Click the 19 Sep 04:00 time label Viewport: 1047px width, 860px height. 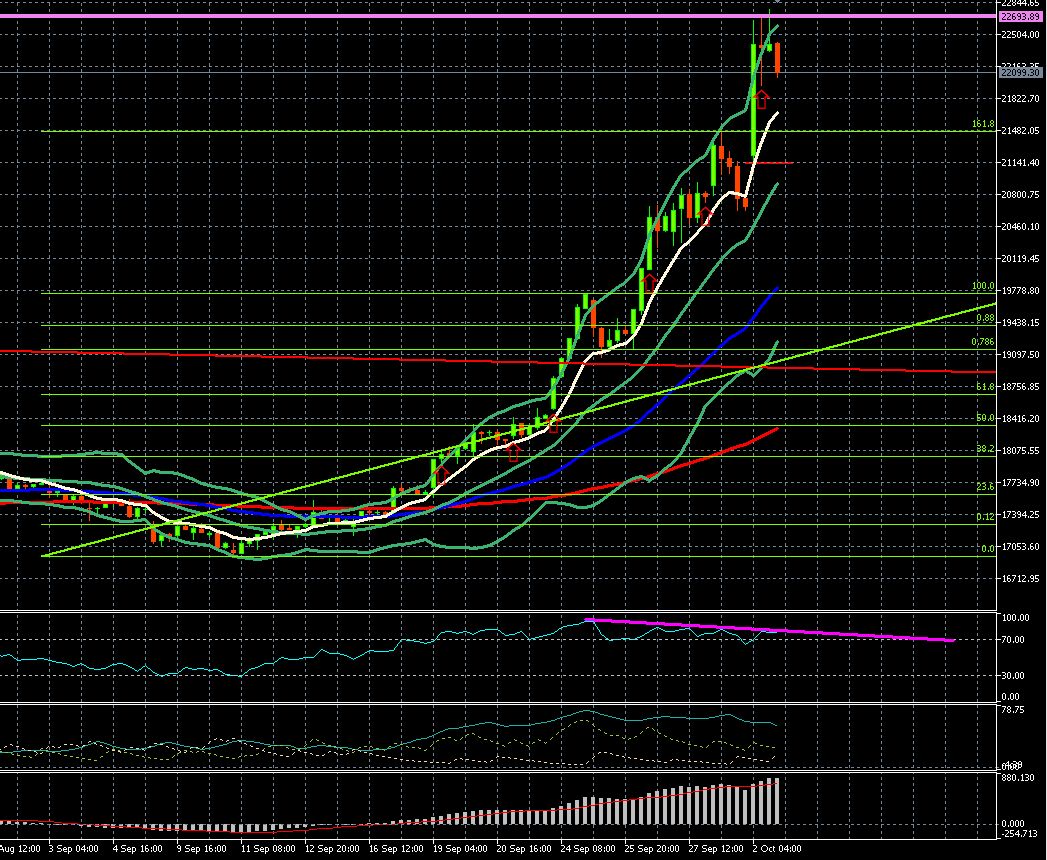click(459, 849)
